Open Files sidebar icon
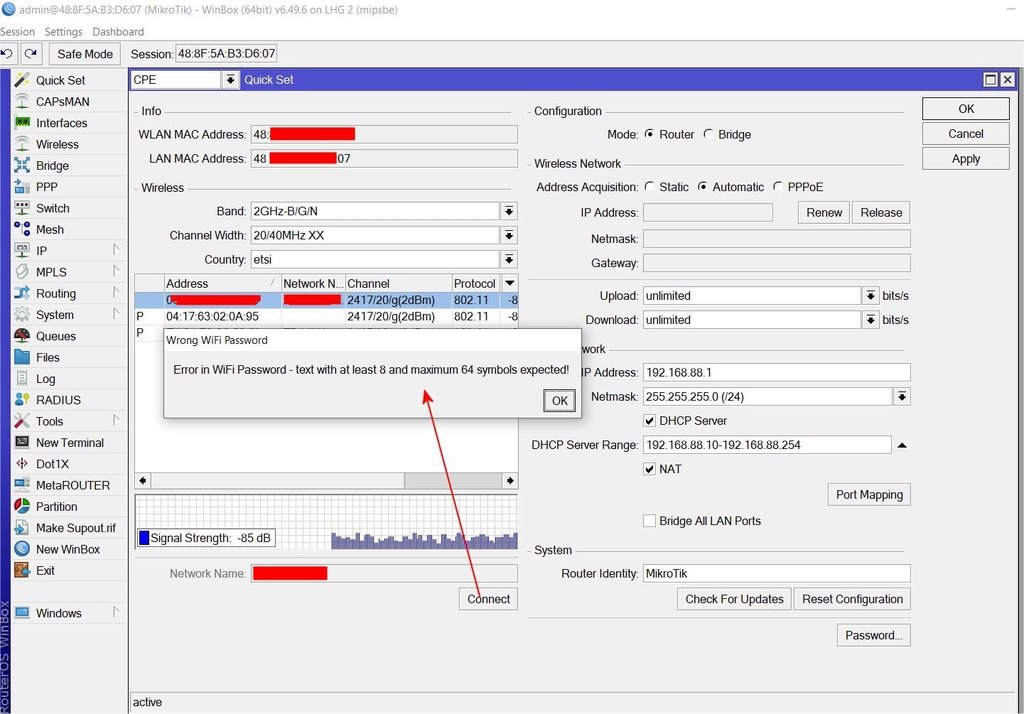Screen dimensions: 1024x714 click(x=22, y=357)
